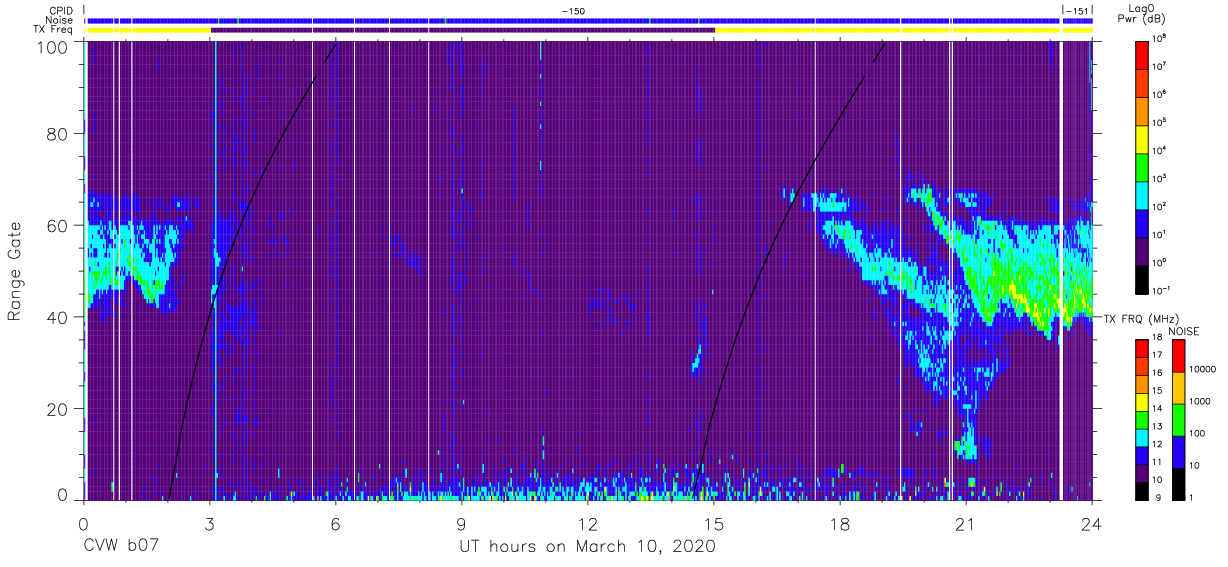Click the 'Noise' row label at top left
1228x567 pixels.
[60, 20]
